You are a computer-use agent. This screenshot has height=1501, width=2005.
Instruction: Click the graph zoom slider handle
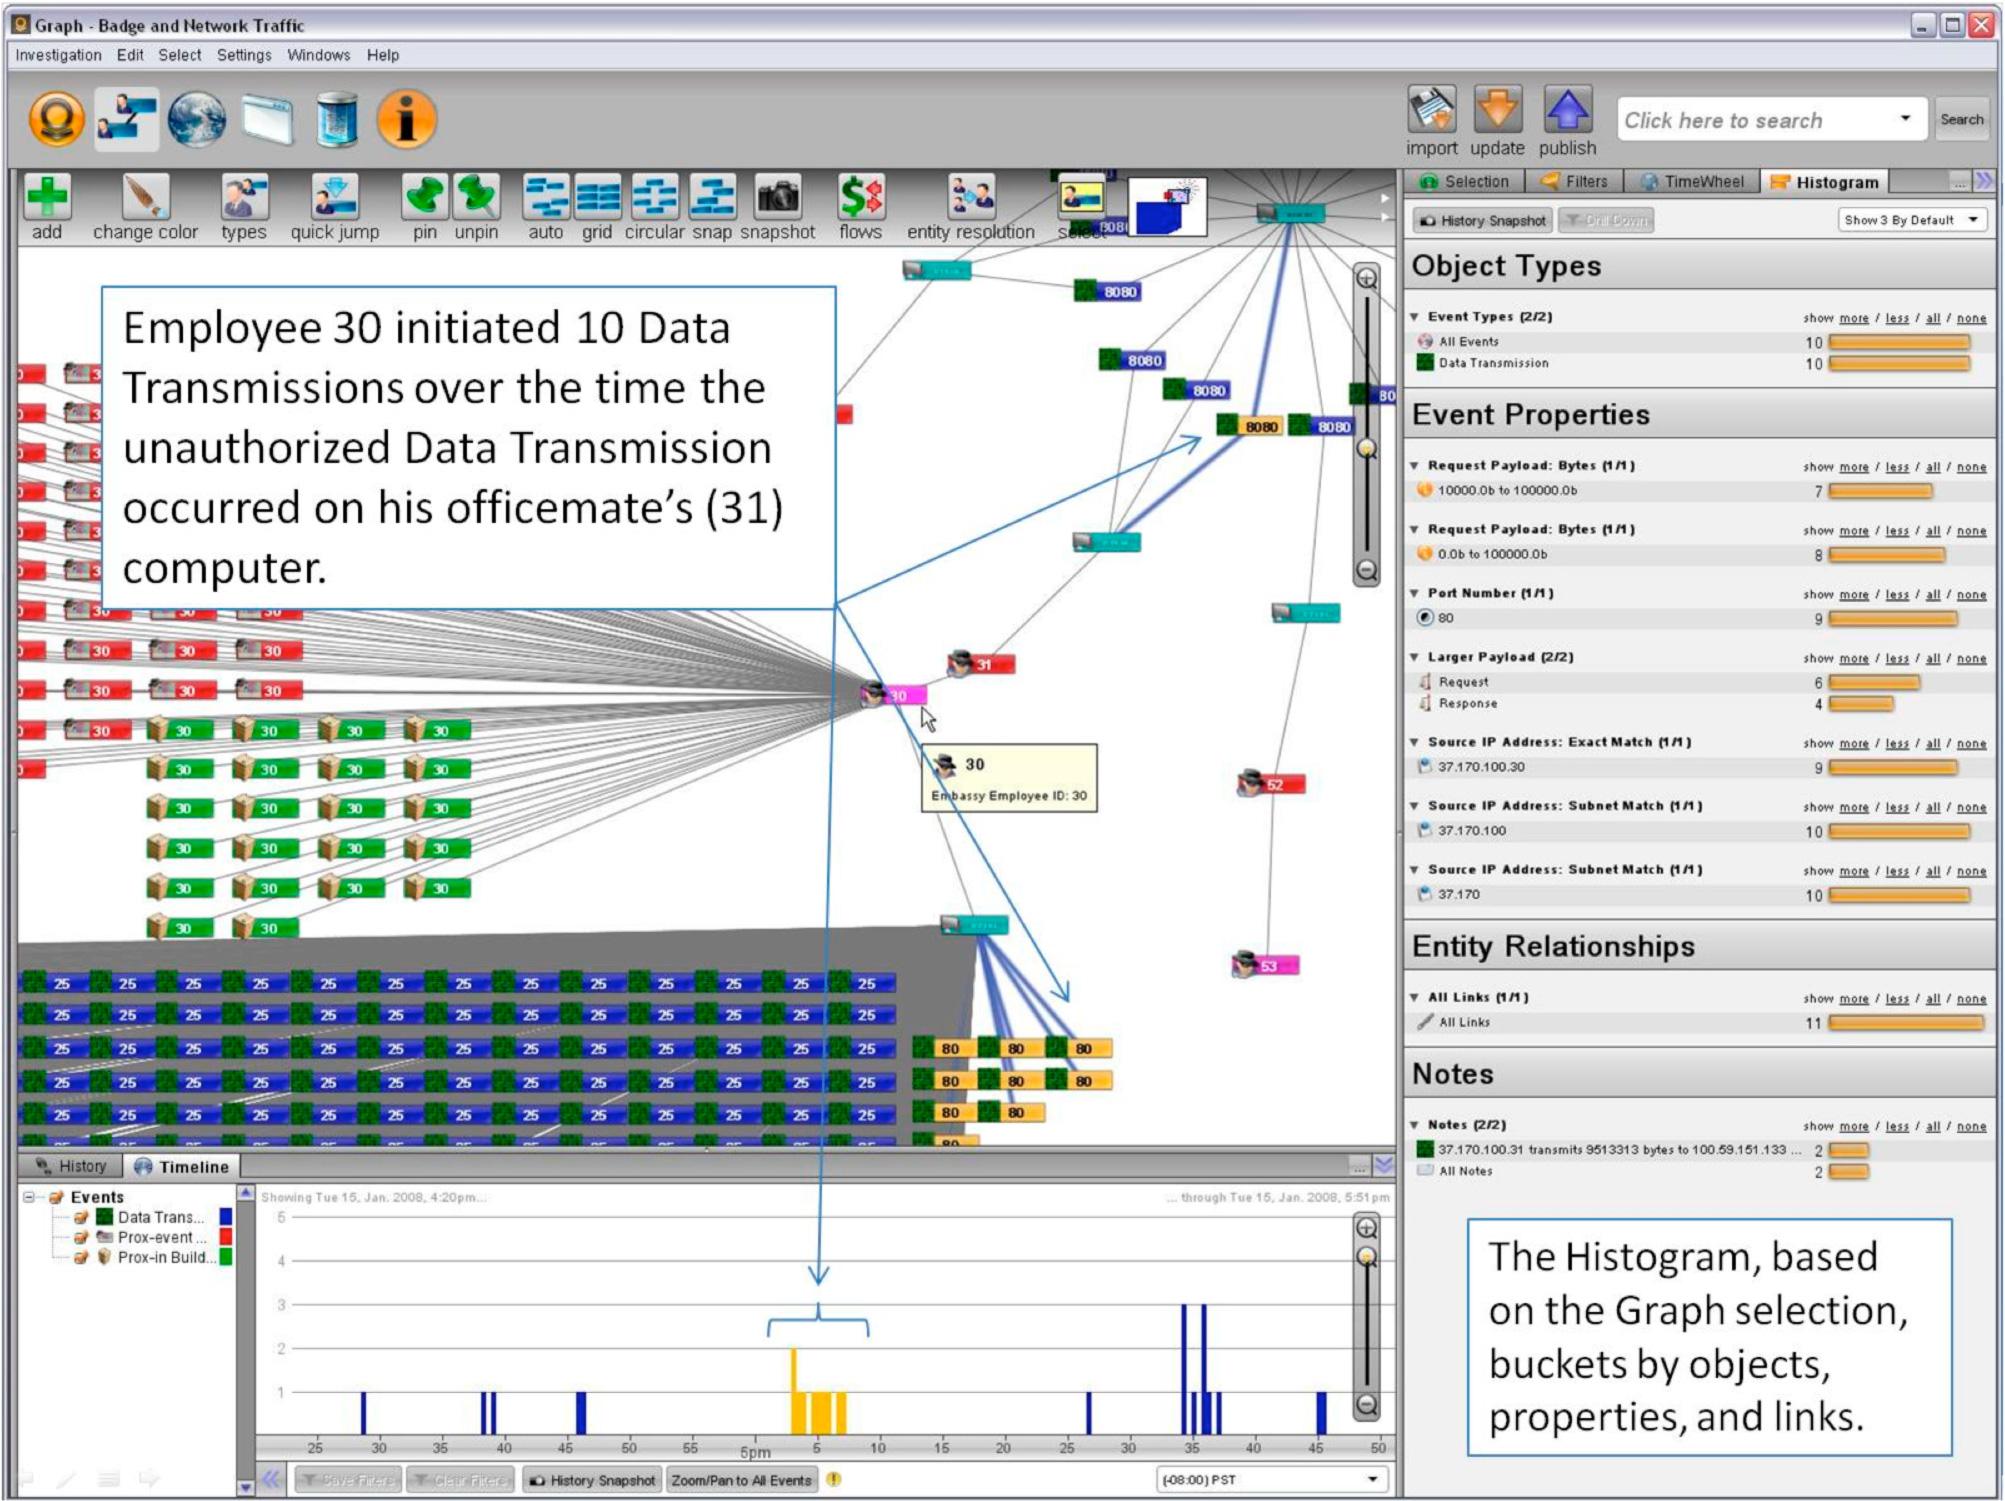(1367, 449)
